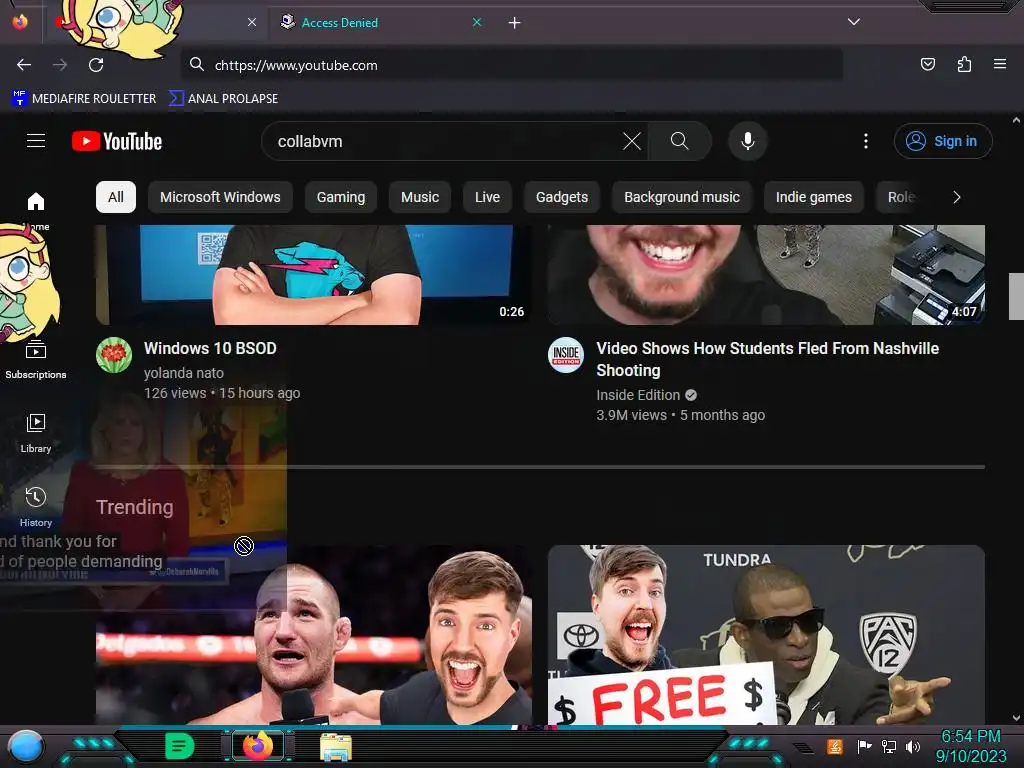
Task: Click the YouTube logo
Action: (117, 141)
